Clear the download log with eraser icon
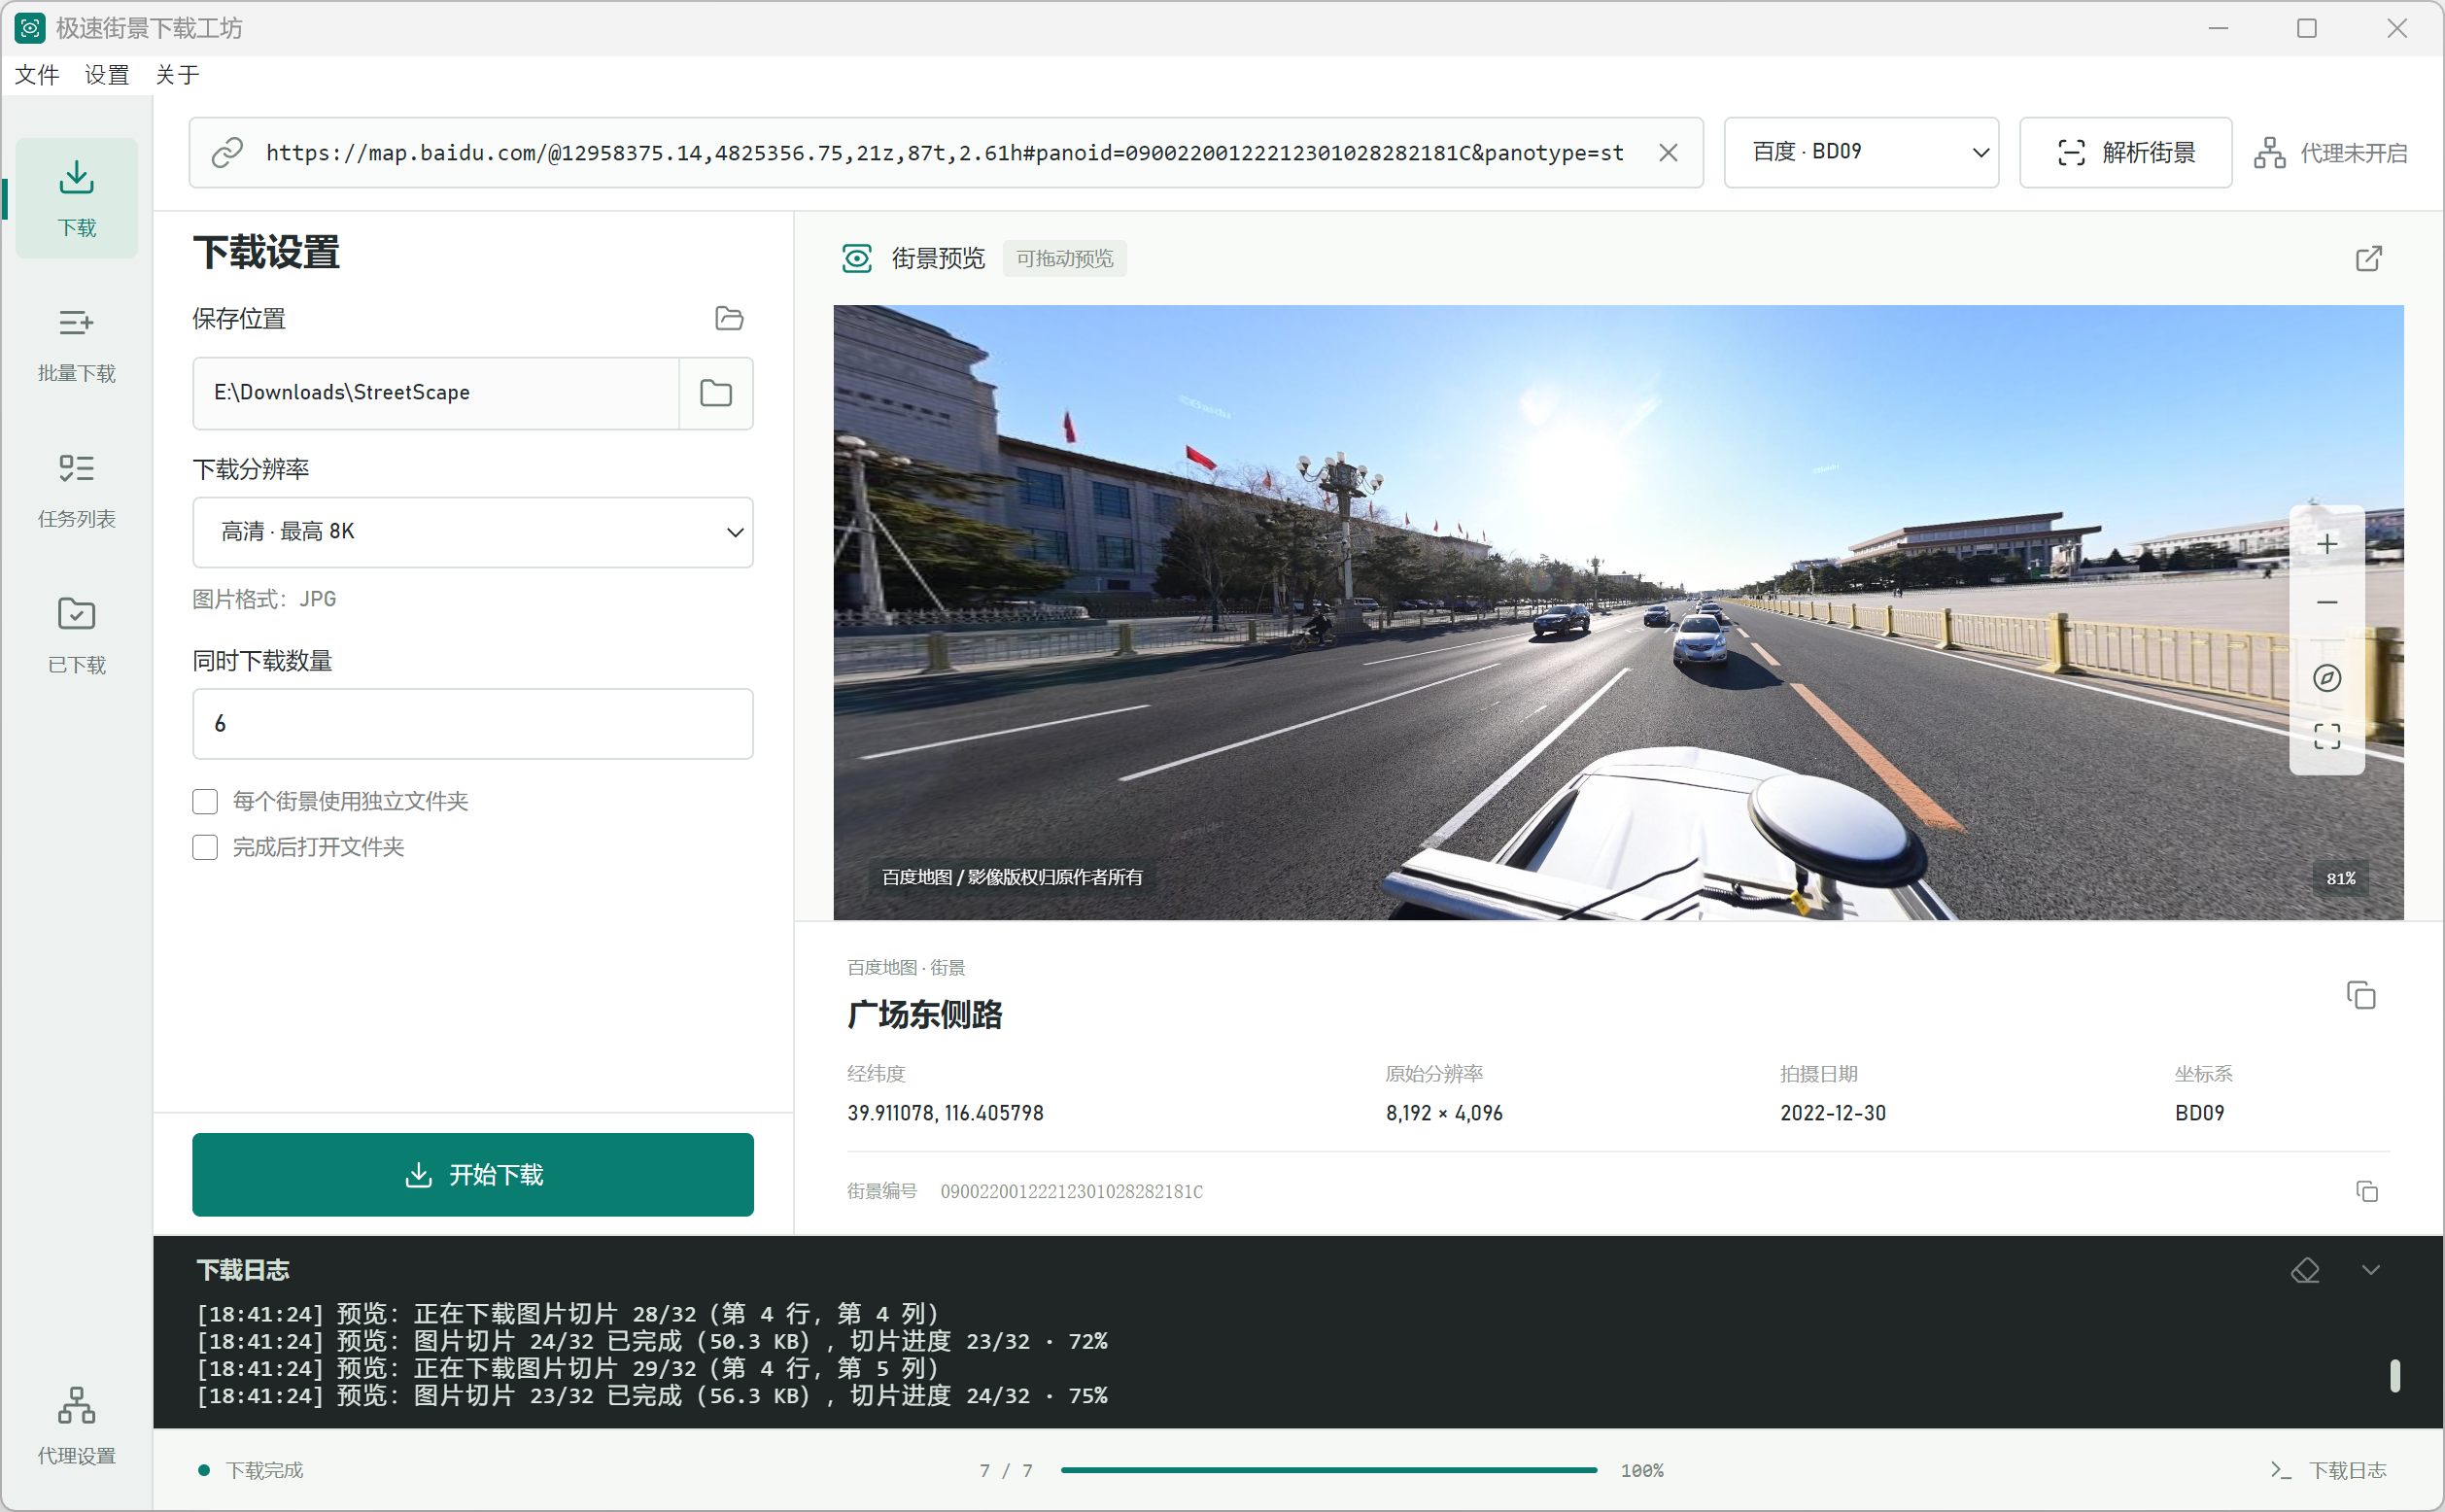The image size is (2445, 1512). click(2305, 1270)
